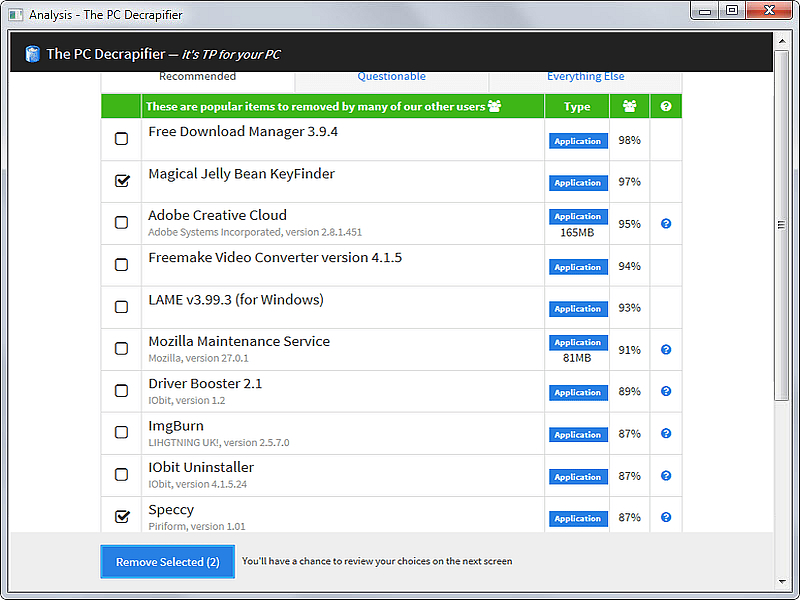Click Application badge for Adobe Creative Cloud
The height and width of the screenshot is (600, 800).
tap(578, 216)
